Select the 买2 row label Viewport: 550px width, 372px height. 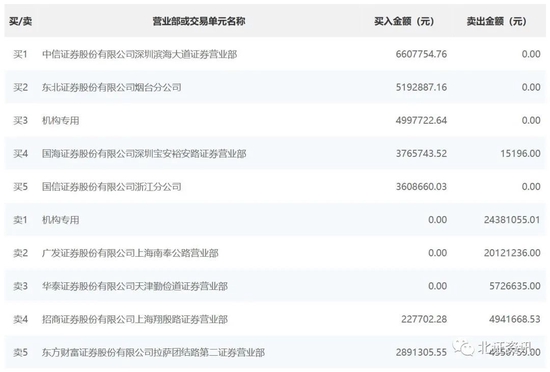[20, 87]
